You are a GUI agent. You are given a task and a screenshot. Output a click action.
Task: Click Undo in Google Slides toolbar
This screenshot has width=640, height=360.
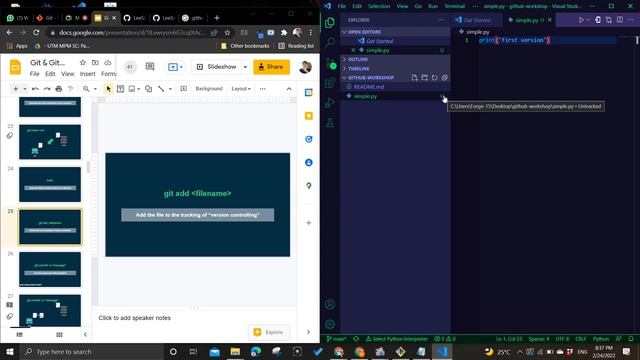35,89
